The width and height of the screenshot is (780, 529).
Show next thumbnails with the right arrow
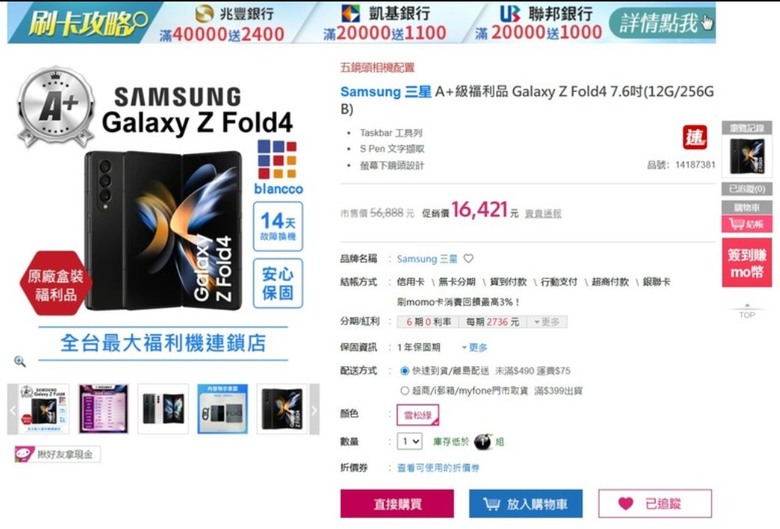[314, 410]
